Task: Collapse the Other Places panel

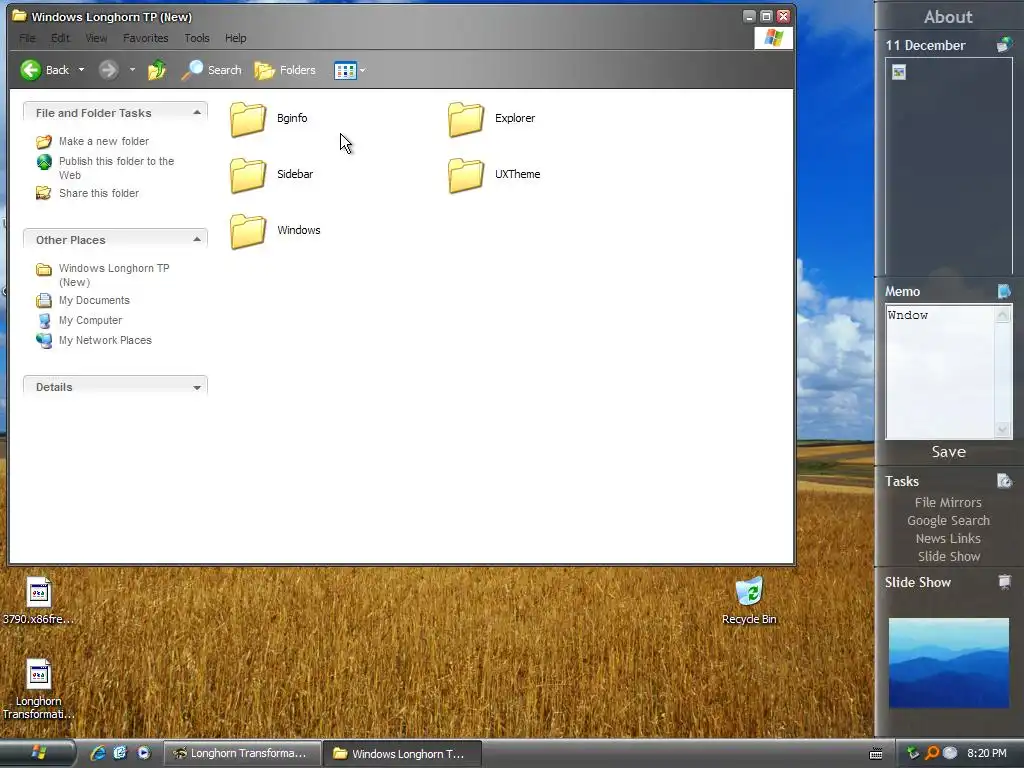Action: pyautogui.click(x=197, y=240)
